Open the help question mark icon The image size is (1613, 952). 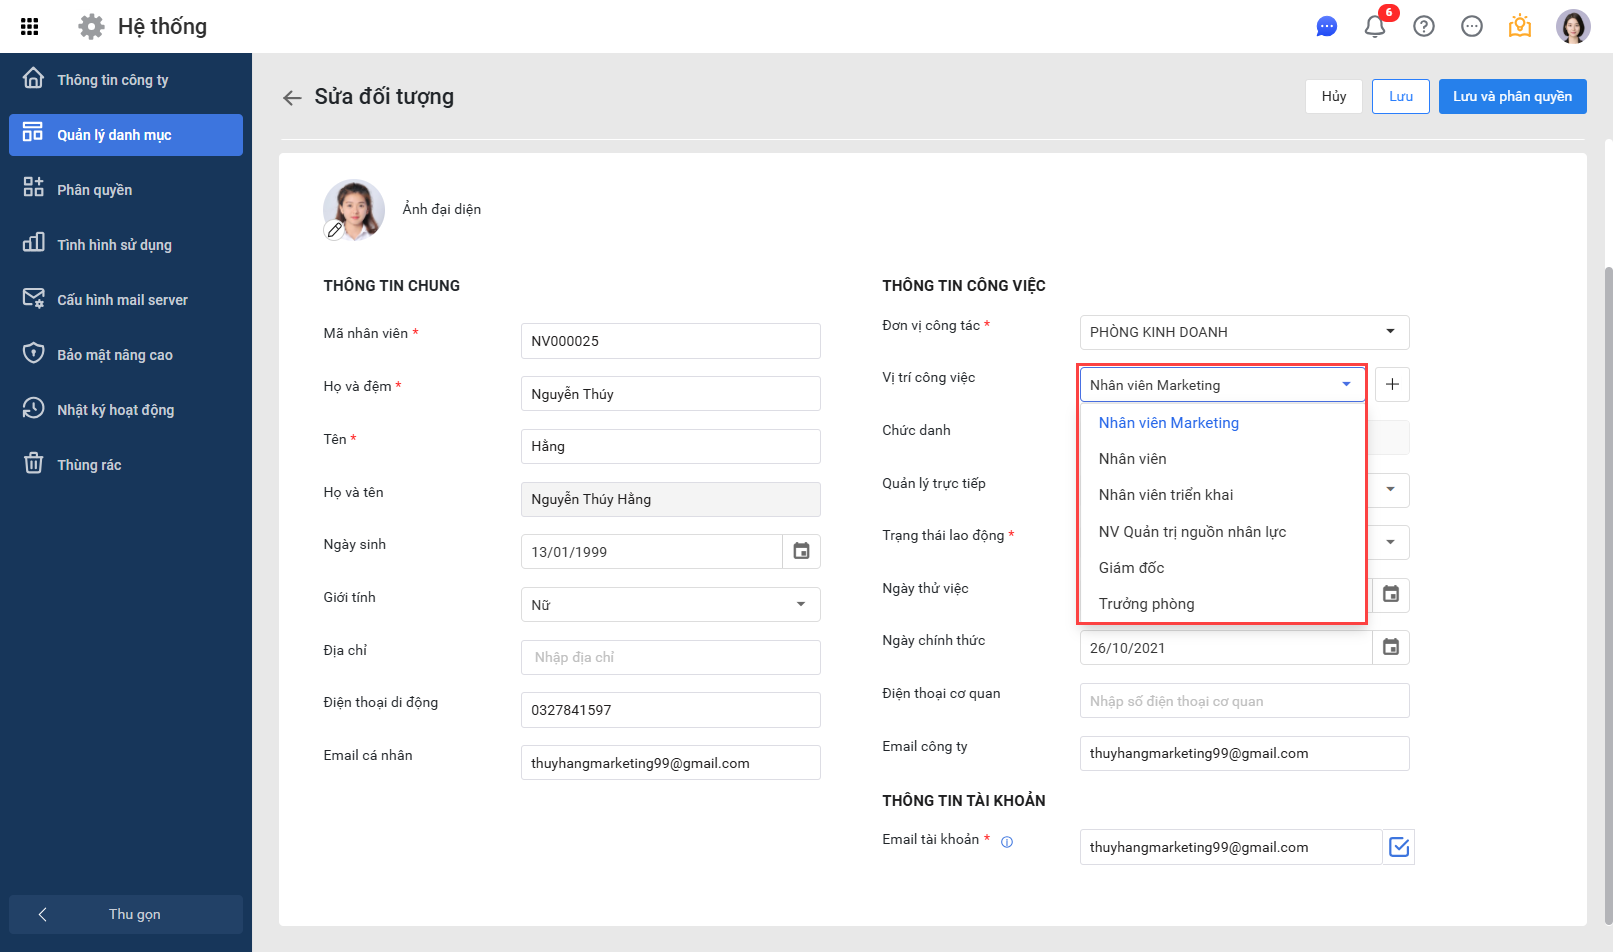pyautogui.click(x=1424, y=27)
